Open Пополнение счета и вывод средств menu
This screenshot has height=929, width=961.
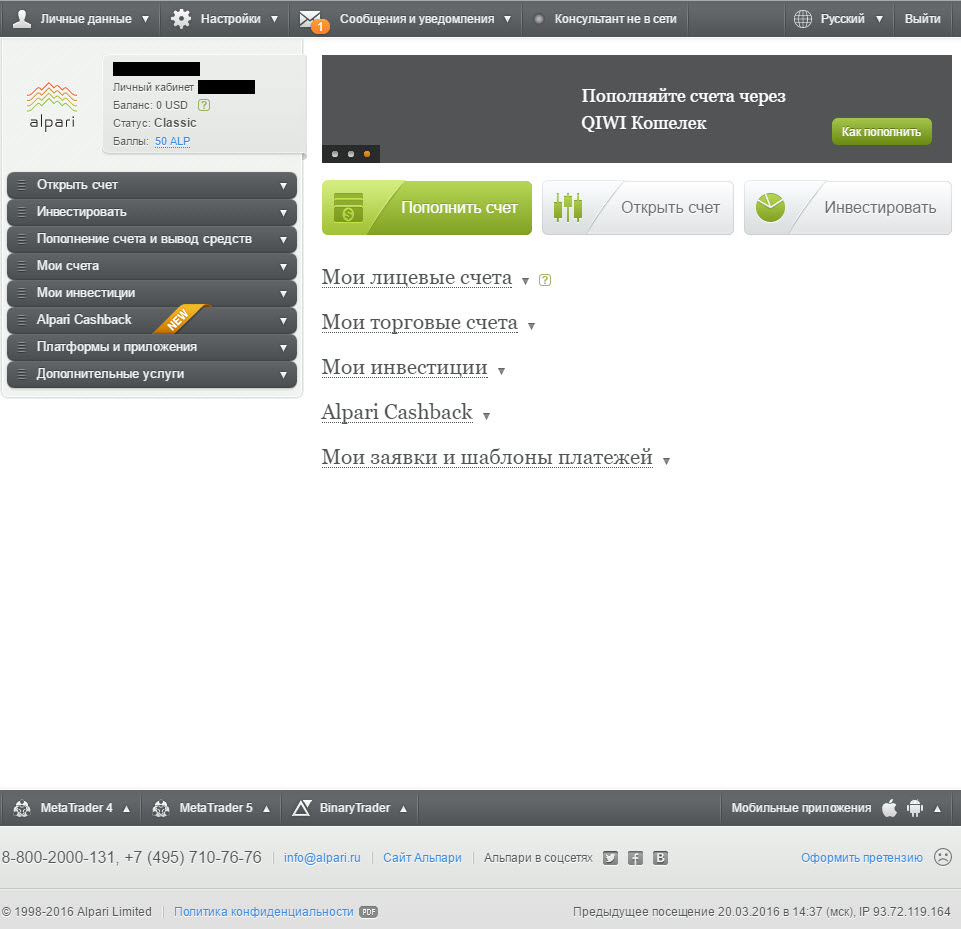[152, 239]
